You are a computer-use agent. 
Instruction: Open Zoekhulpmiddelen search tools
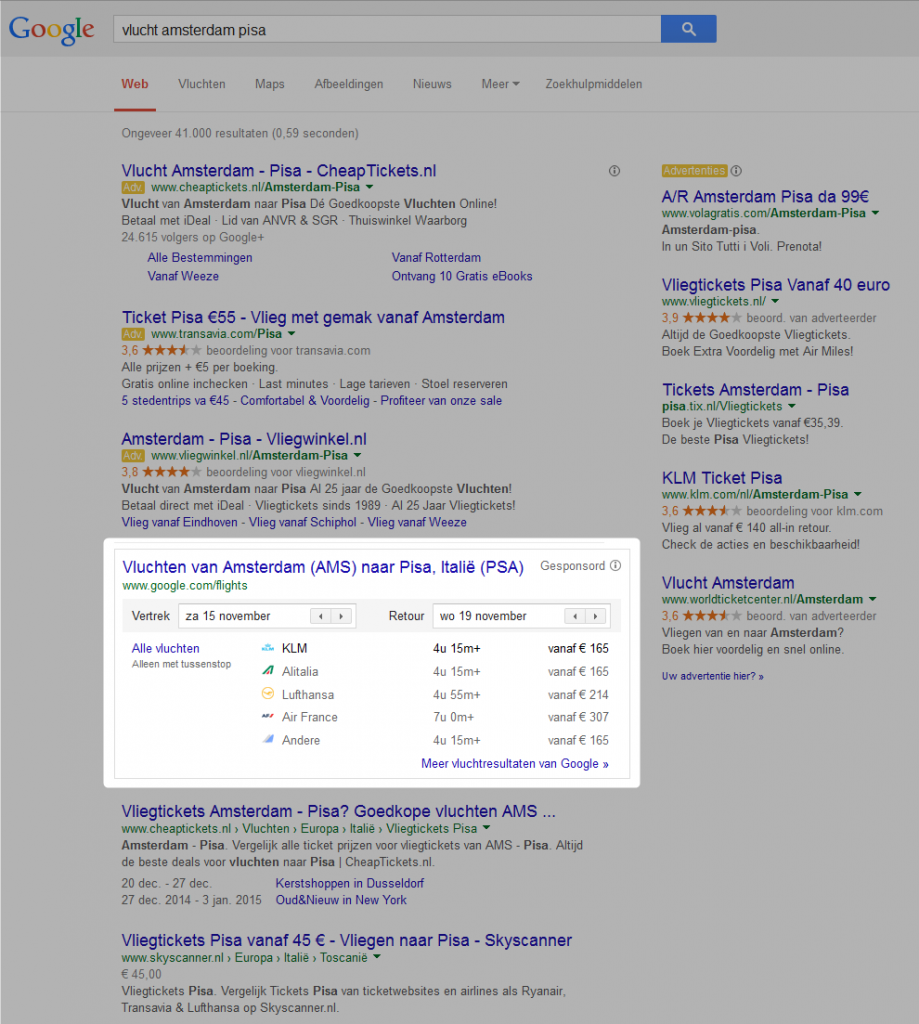pyautogui.click(x=594, y=84)
